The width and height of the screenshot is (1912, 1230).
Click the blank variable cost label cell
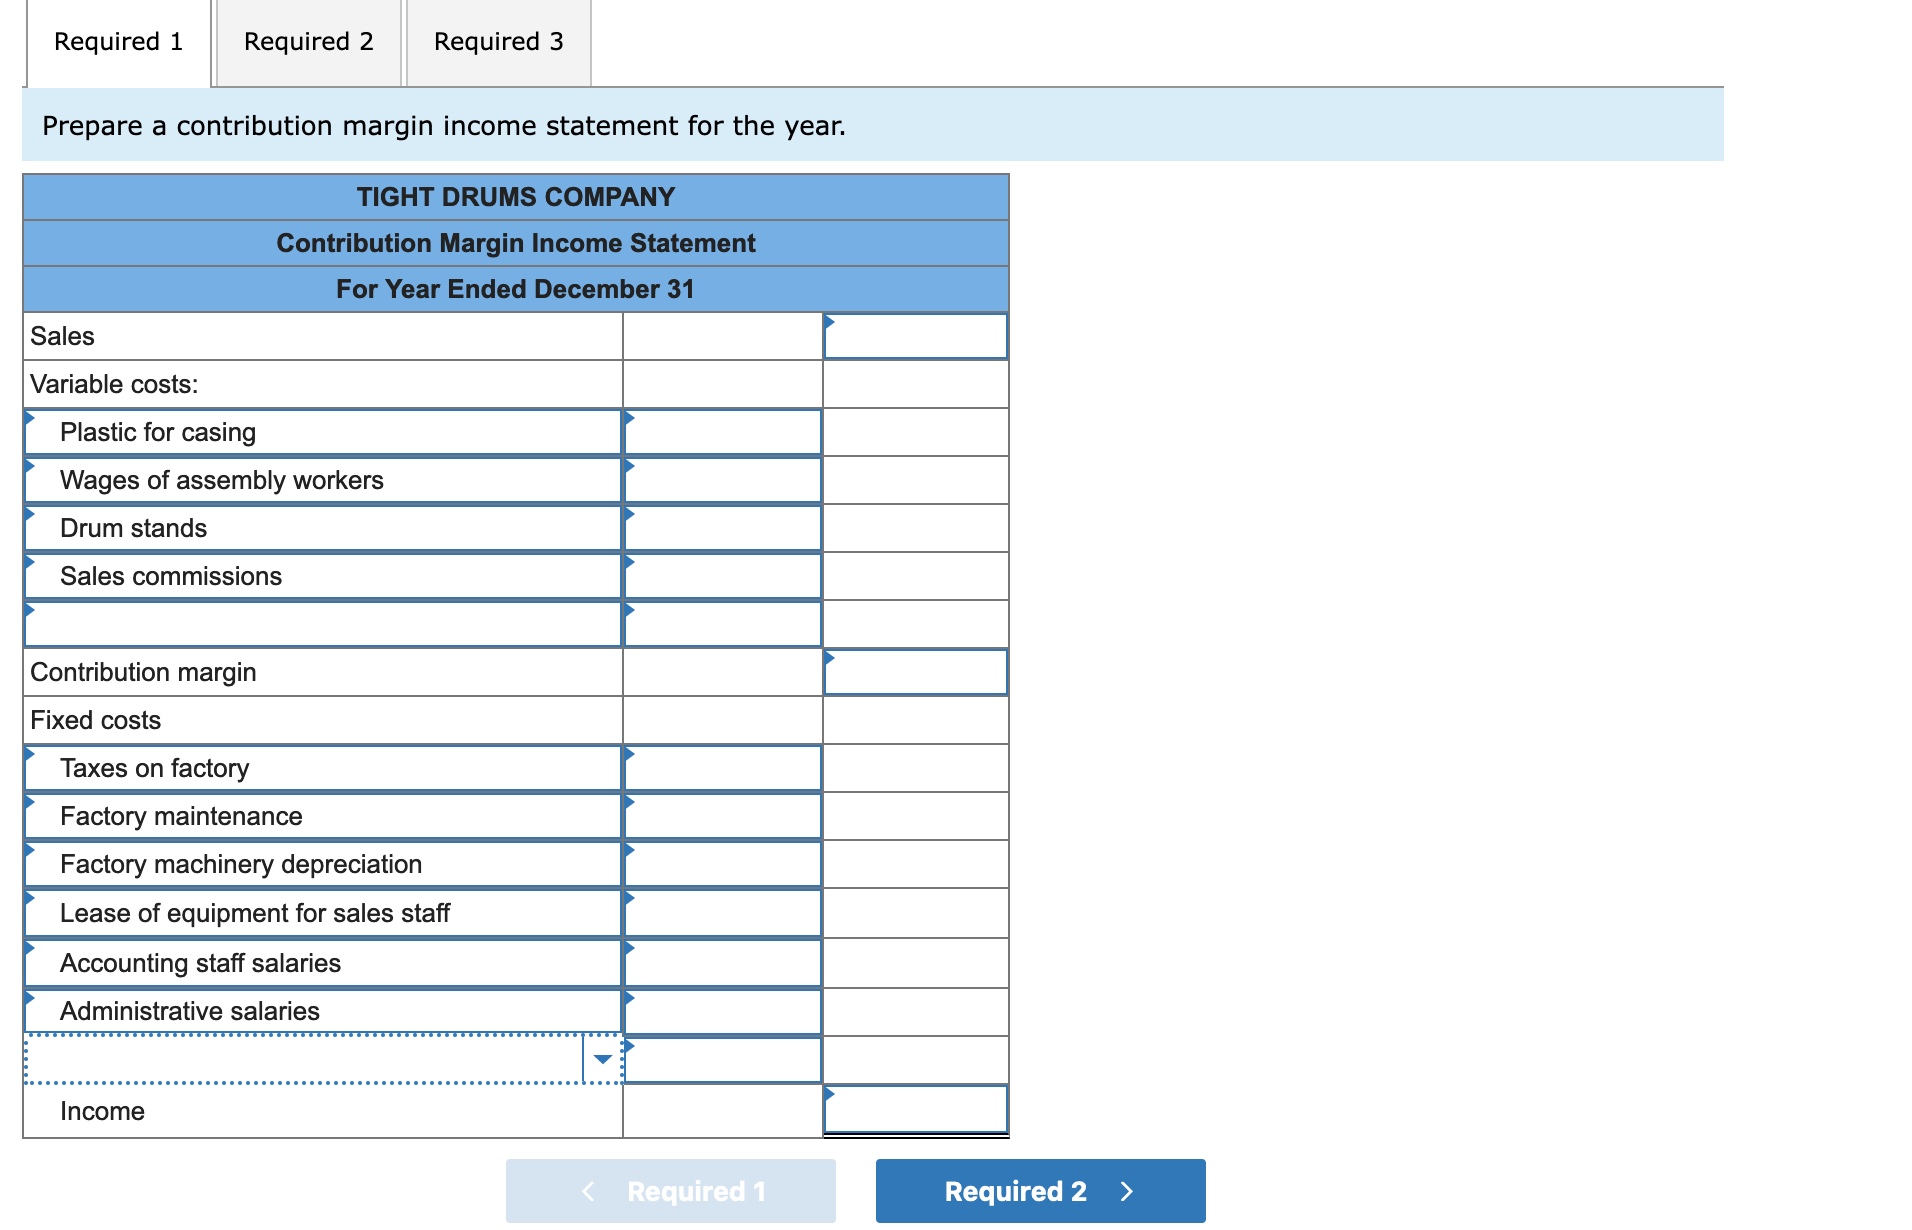323,624
